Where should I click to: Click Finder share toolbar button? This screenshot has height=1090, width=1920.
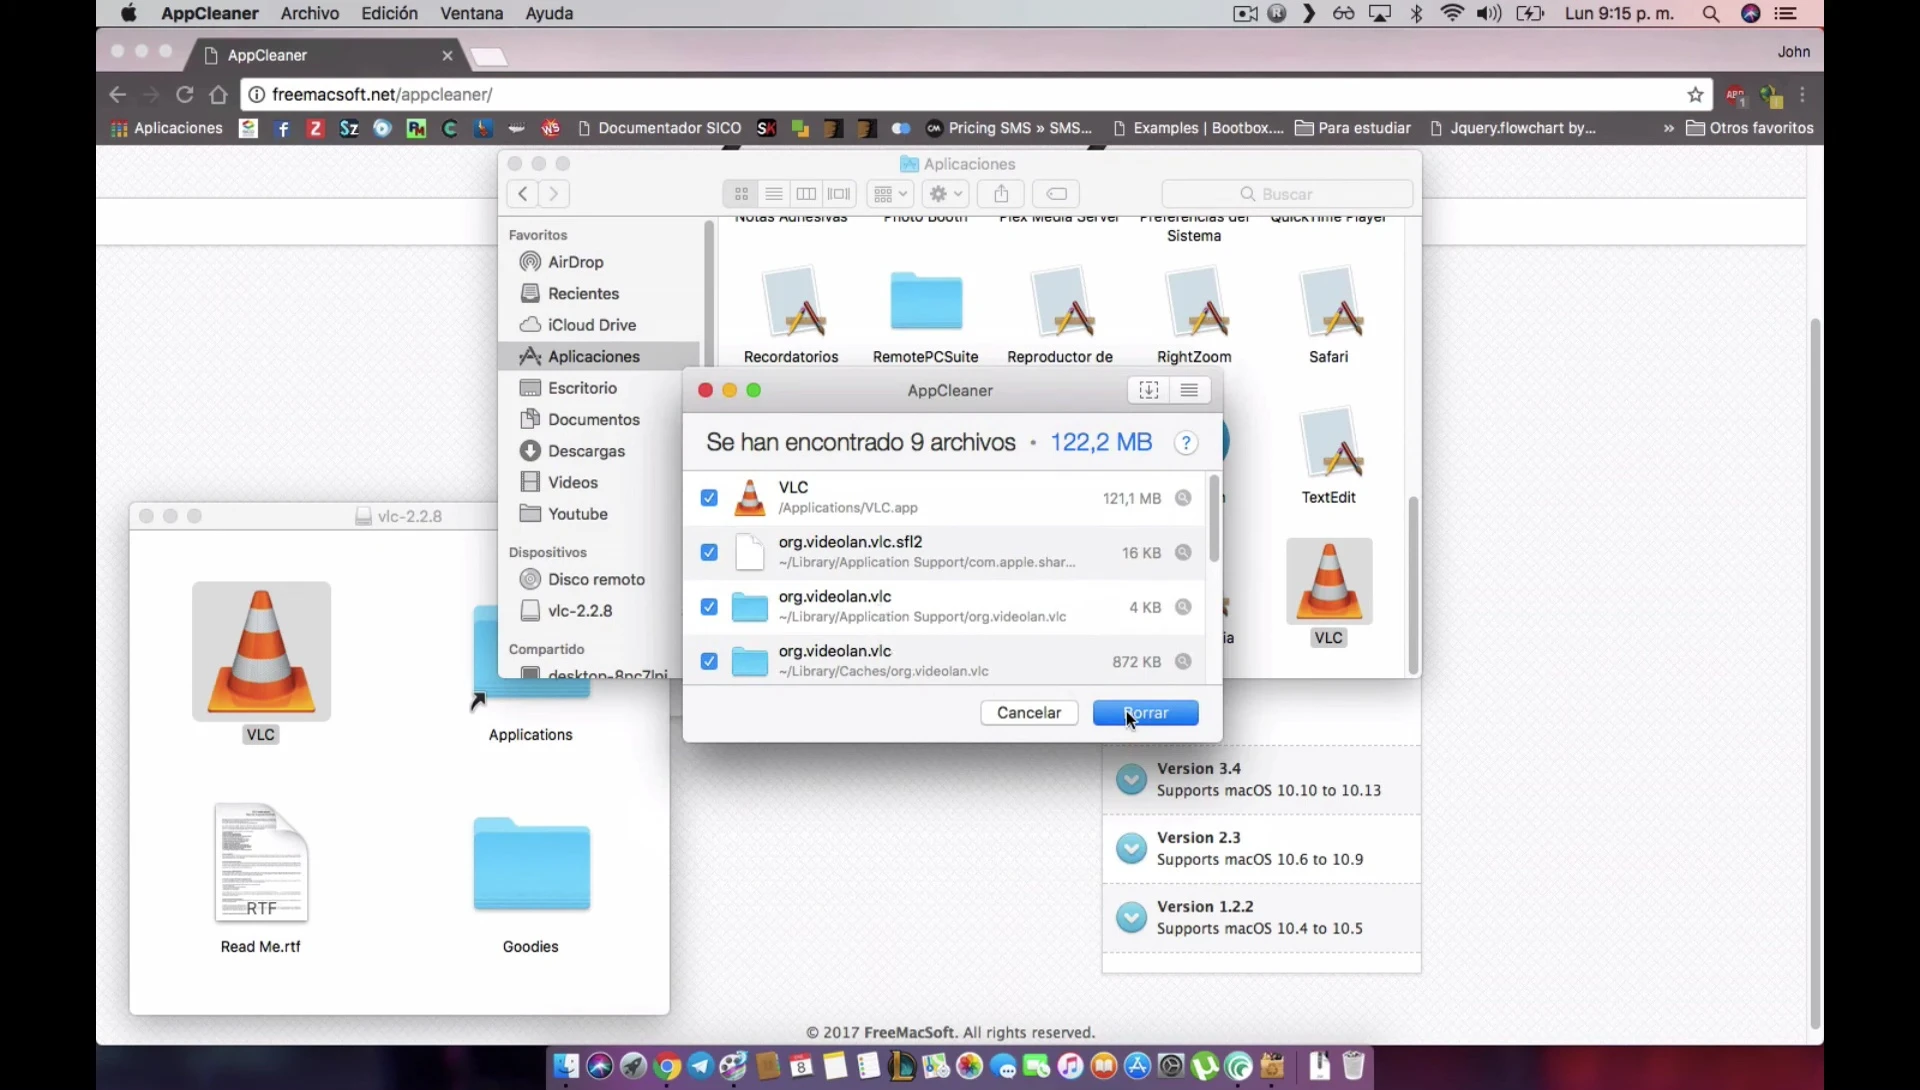(1001, 194)
